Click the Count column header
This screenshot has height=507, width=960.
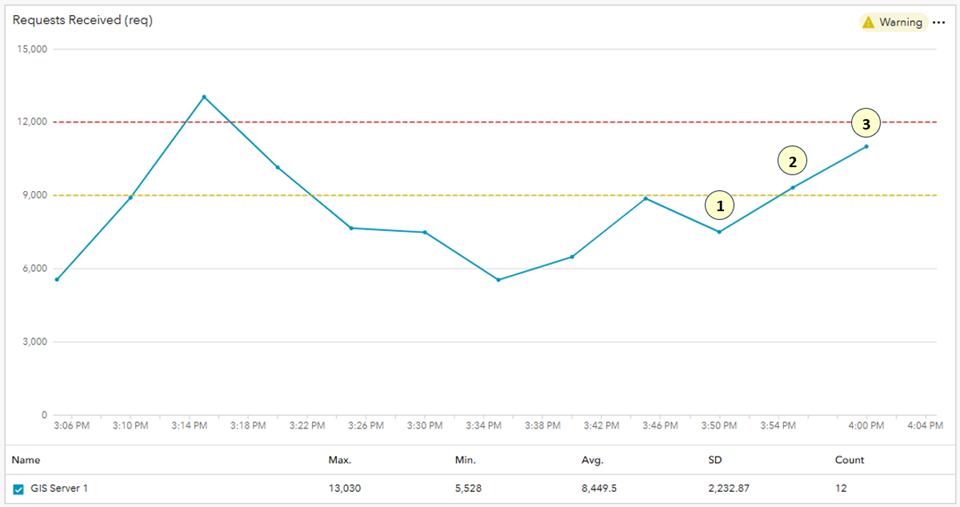849,460
